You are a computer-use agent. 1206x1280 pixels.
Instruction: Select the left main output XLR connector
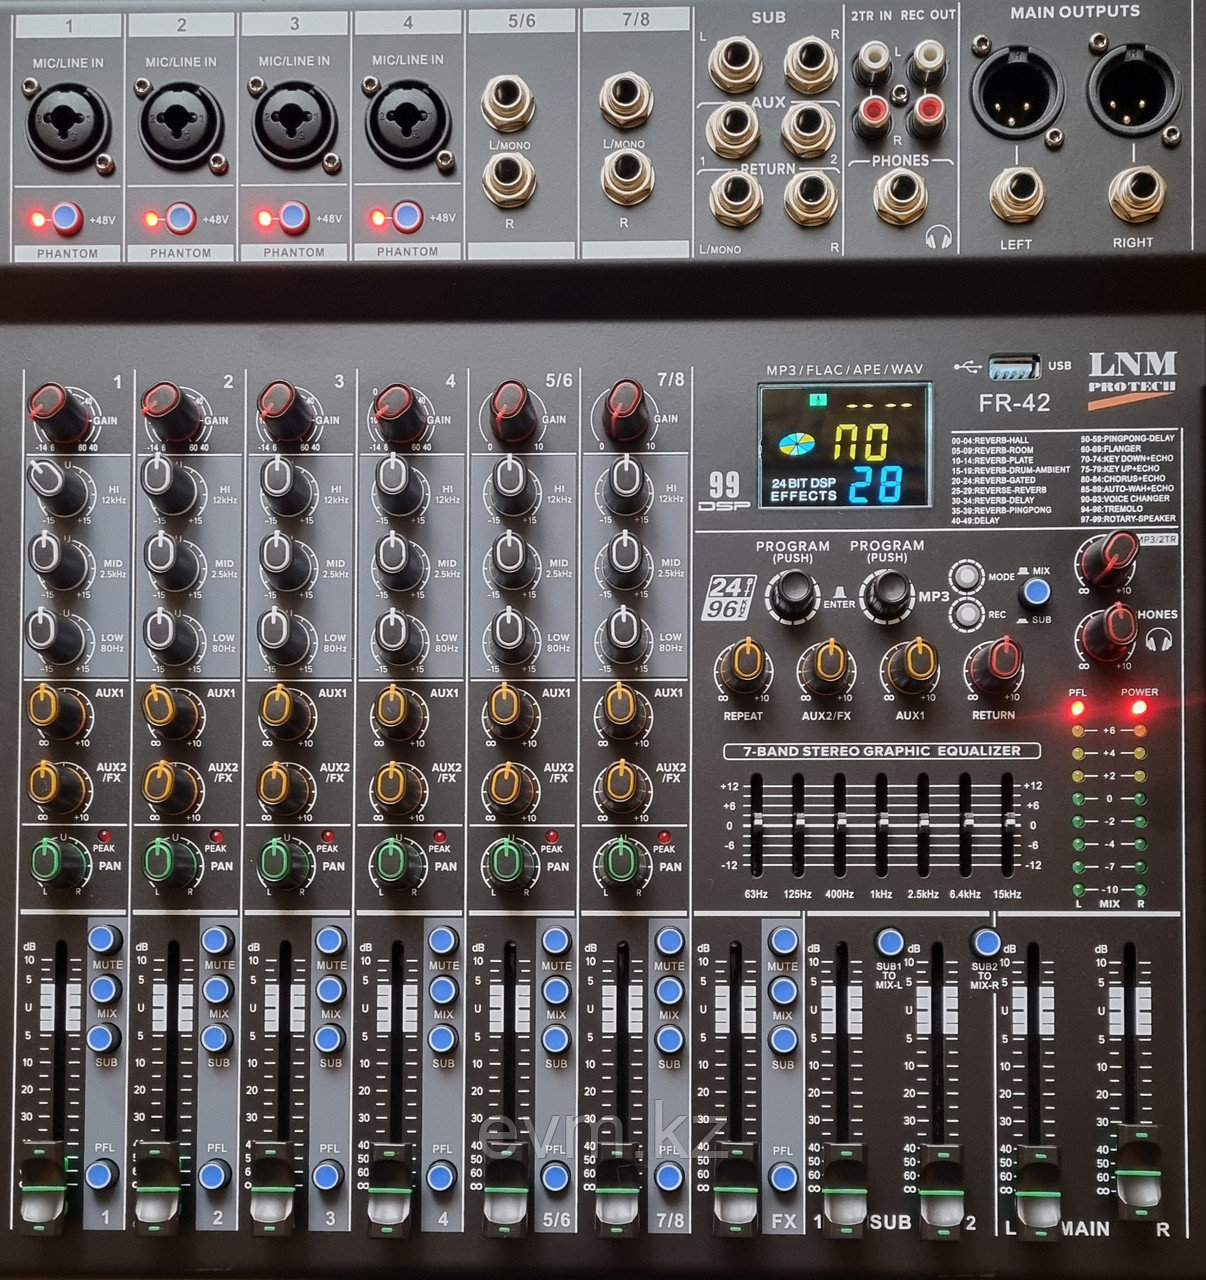1016,91
